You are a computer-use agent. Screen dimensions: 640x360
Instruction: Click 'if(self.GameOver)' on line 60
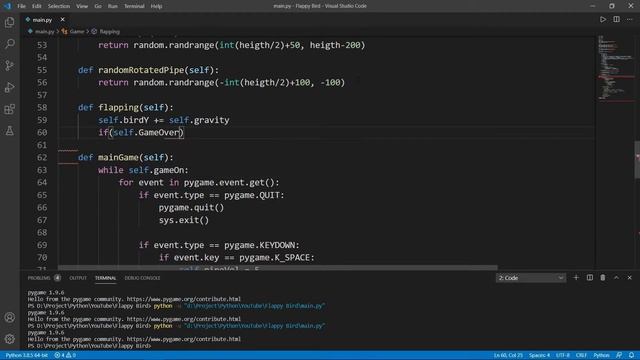coord(141,133)
